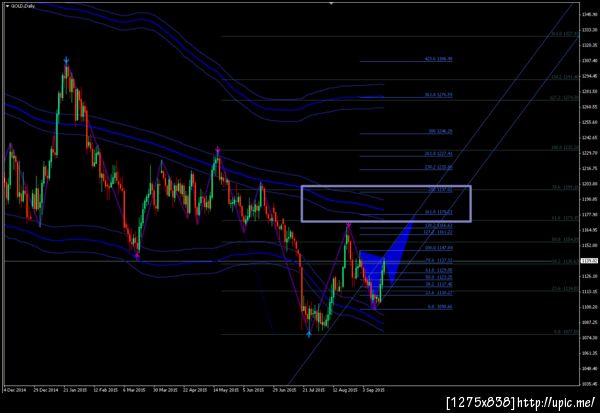Click the '21 Jul 2015' date label
Image resolution: width=600 pixels, height=413 pixels.
314,390
